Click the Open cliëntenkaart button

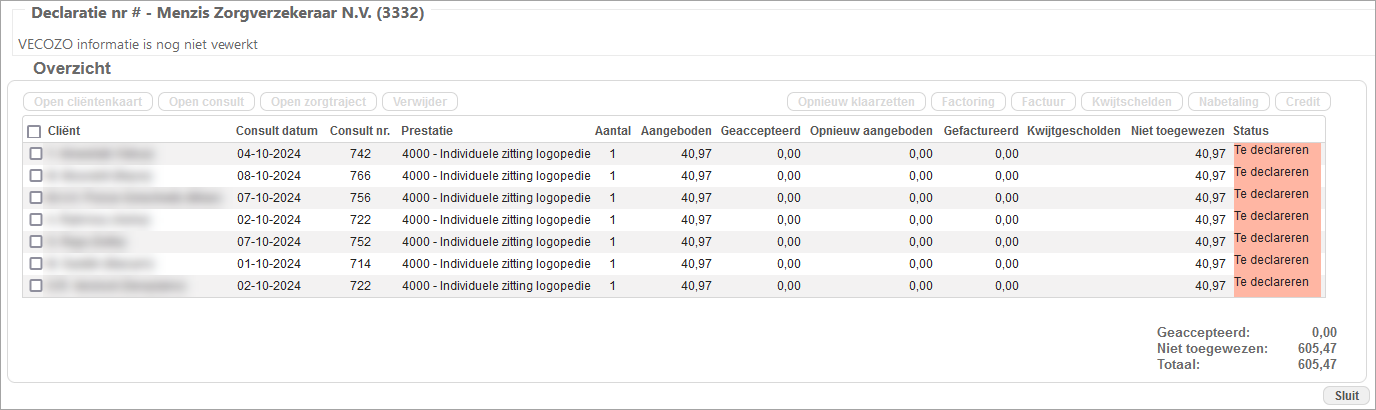[88, 102]
